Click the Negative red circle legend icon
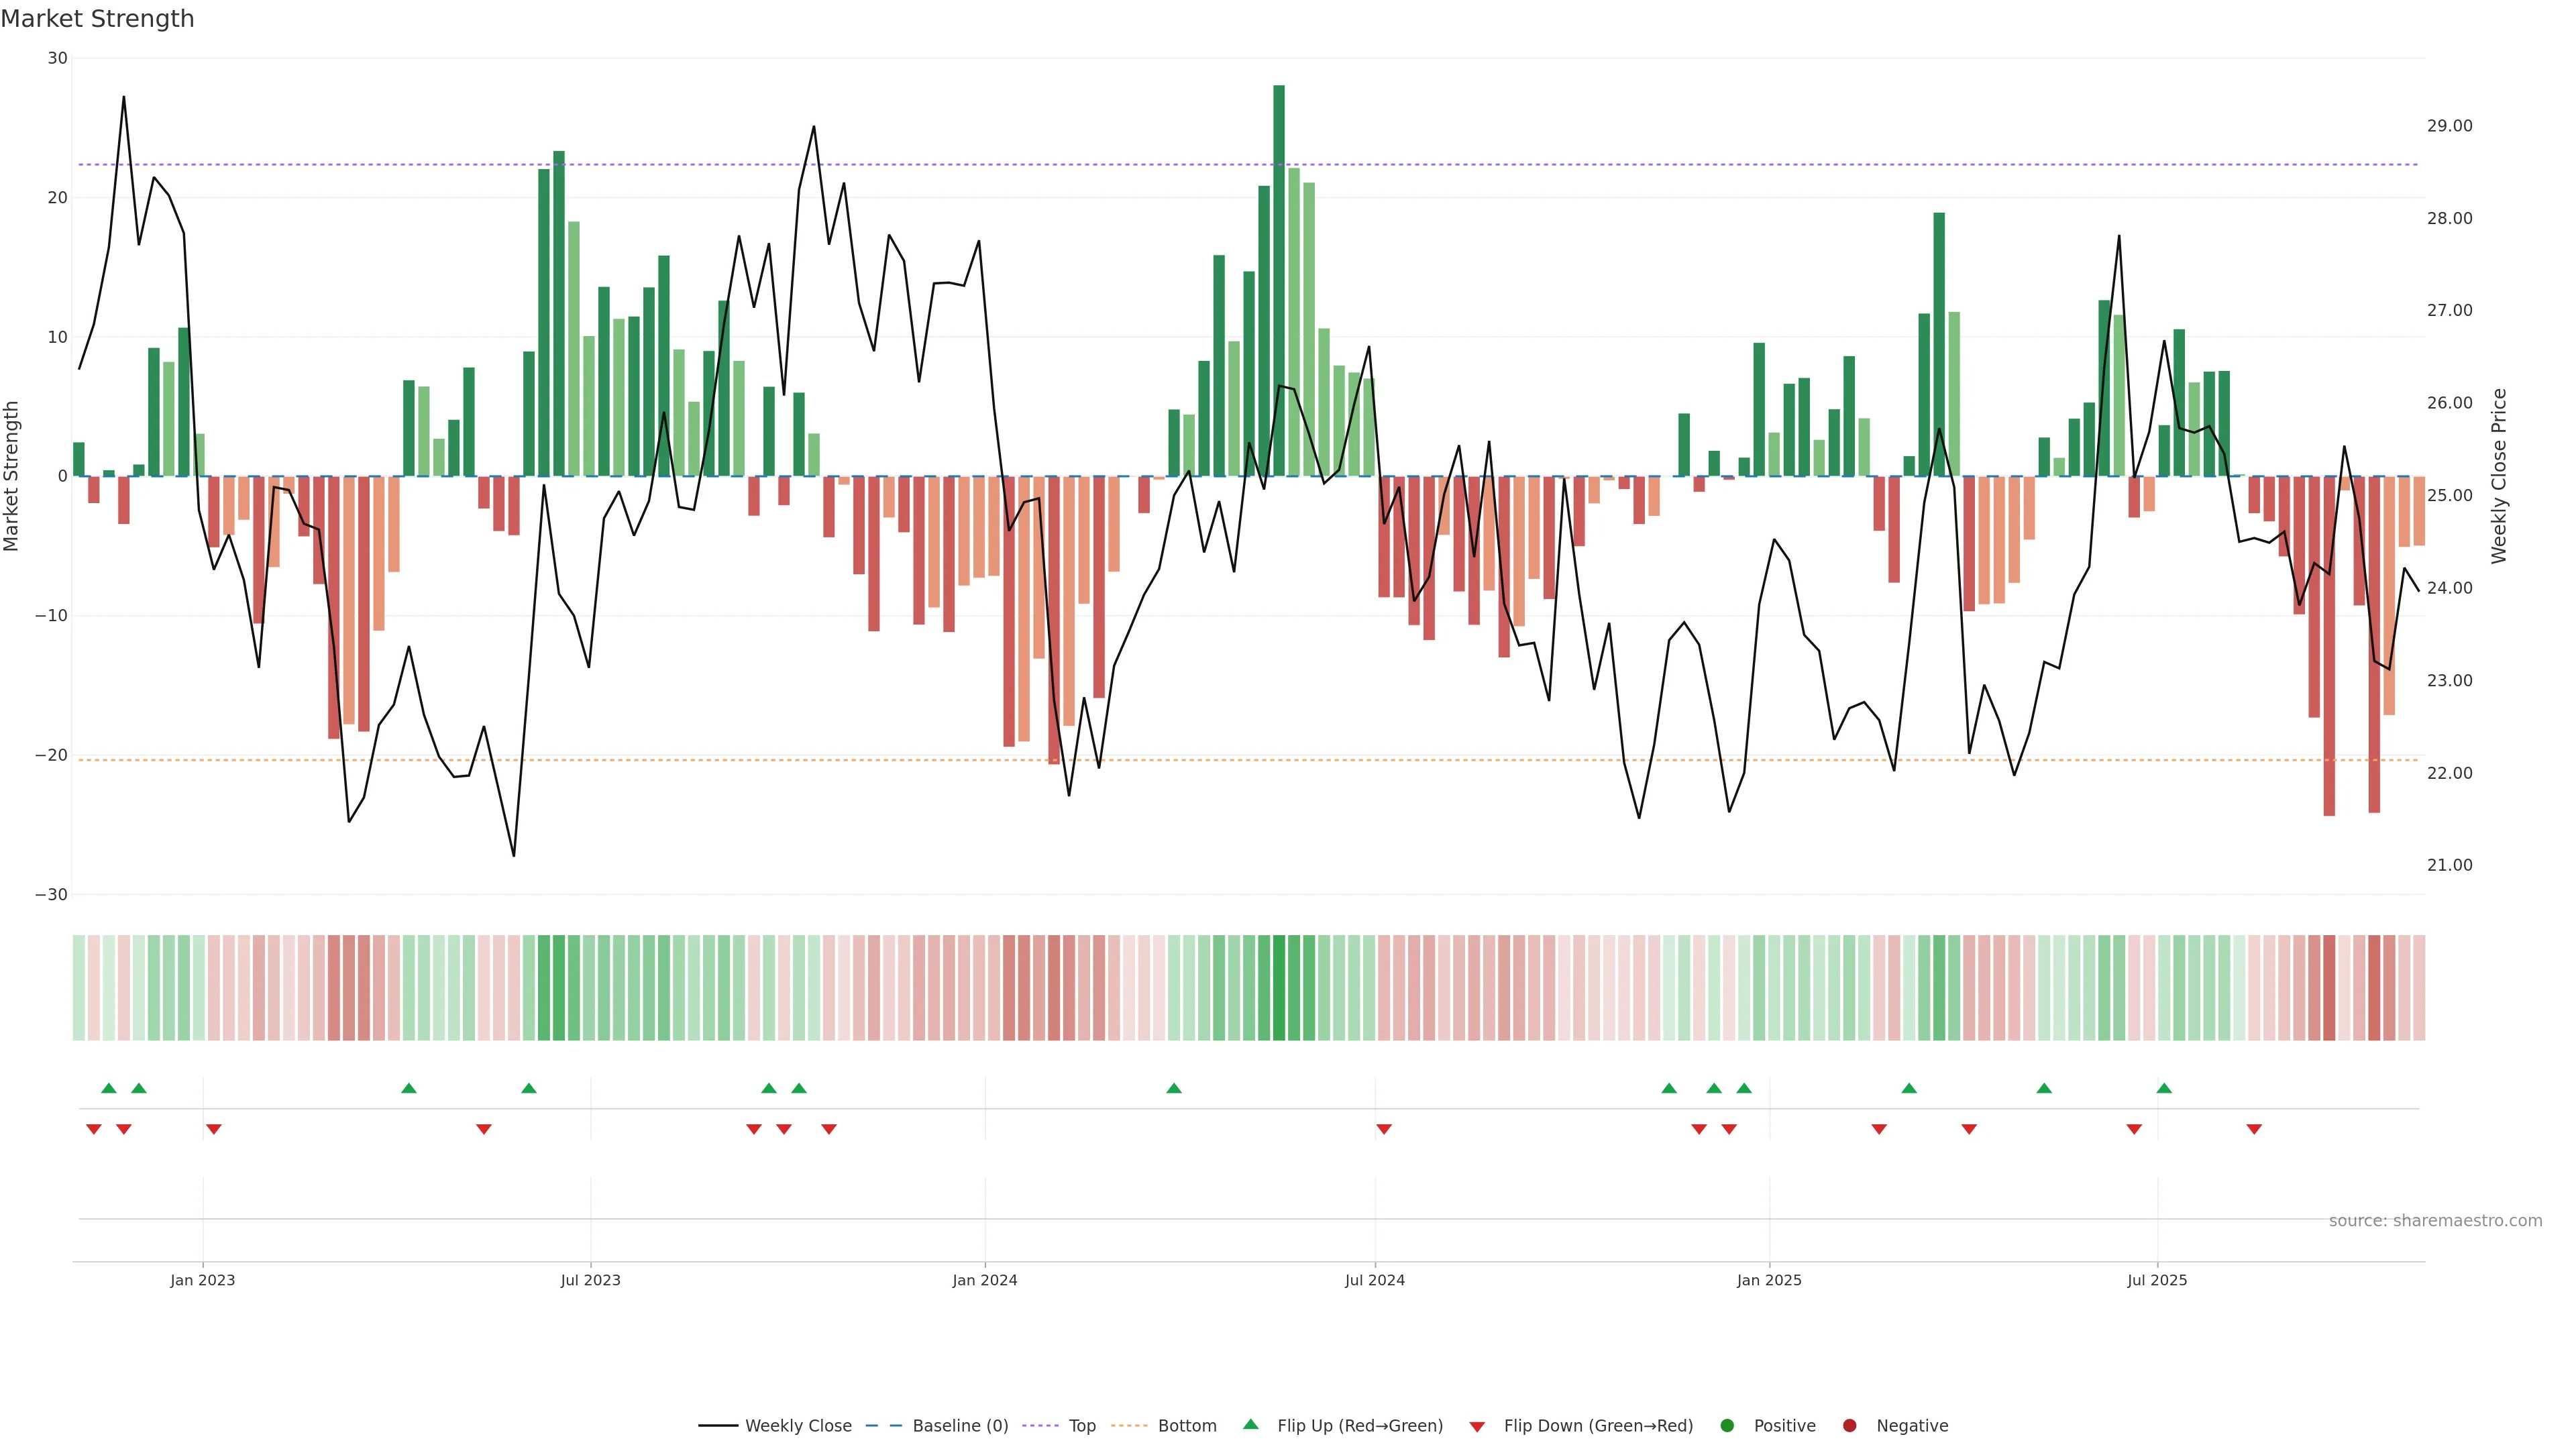This screenshot has width=2576, height=1449. click(1849, 1426)
